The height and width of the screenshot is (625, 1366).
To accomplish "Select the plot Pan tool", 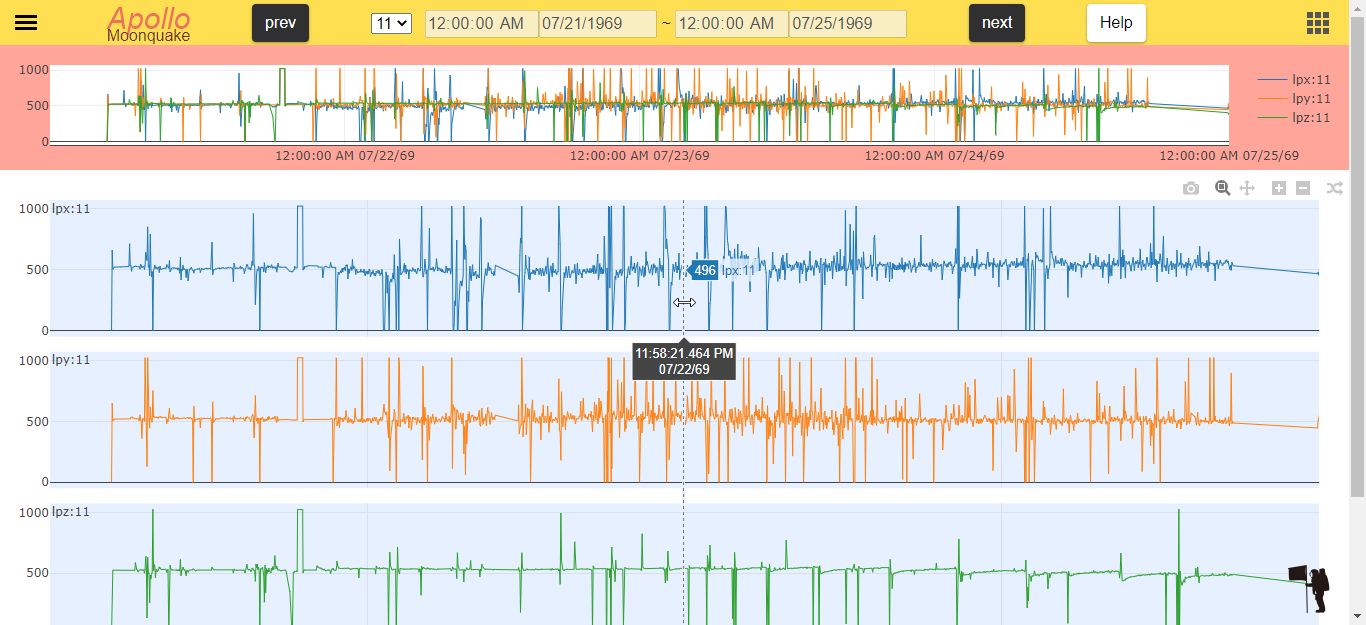I will click(x=1247, y=188).
